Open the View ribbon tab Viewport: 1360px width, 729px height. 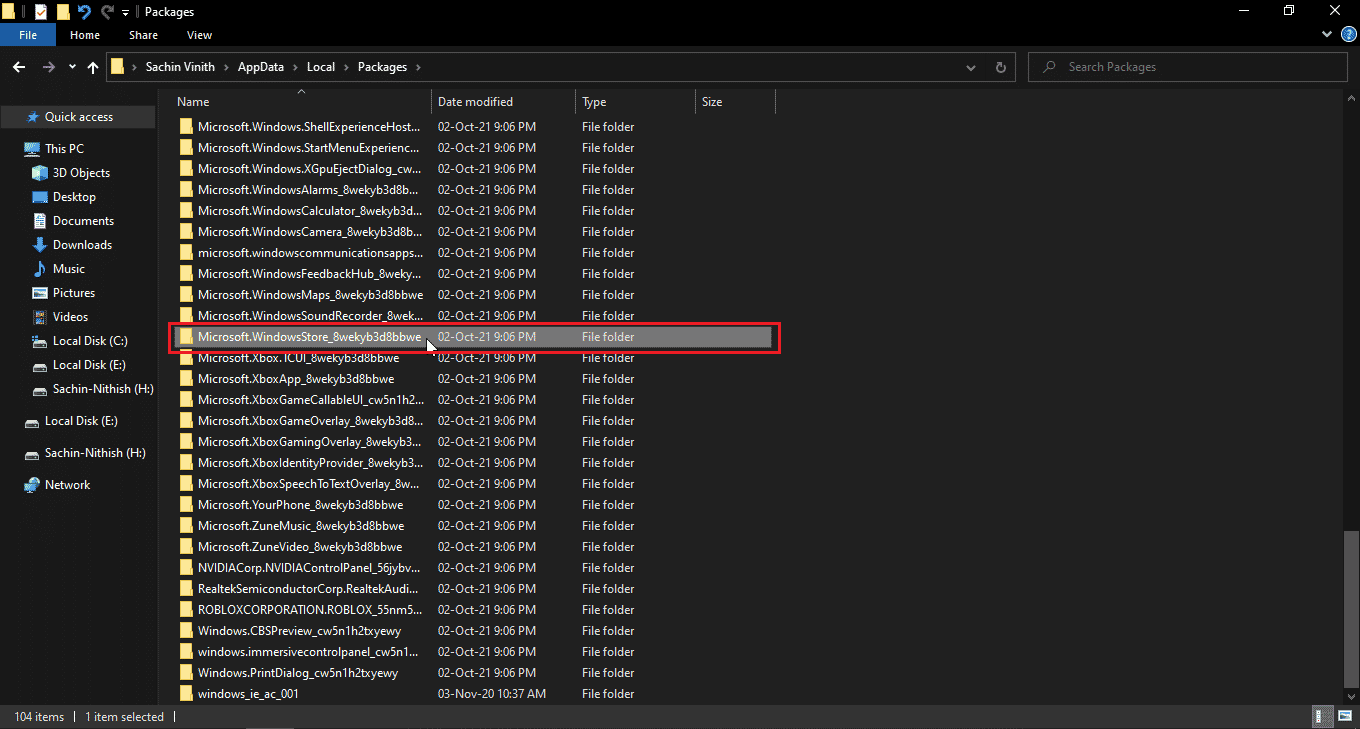coord(199,35)
